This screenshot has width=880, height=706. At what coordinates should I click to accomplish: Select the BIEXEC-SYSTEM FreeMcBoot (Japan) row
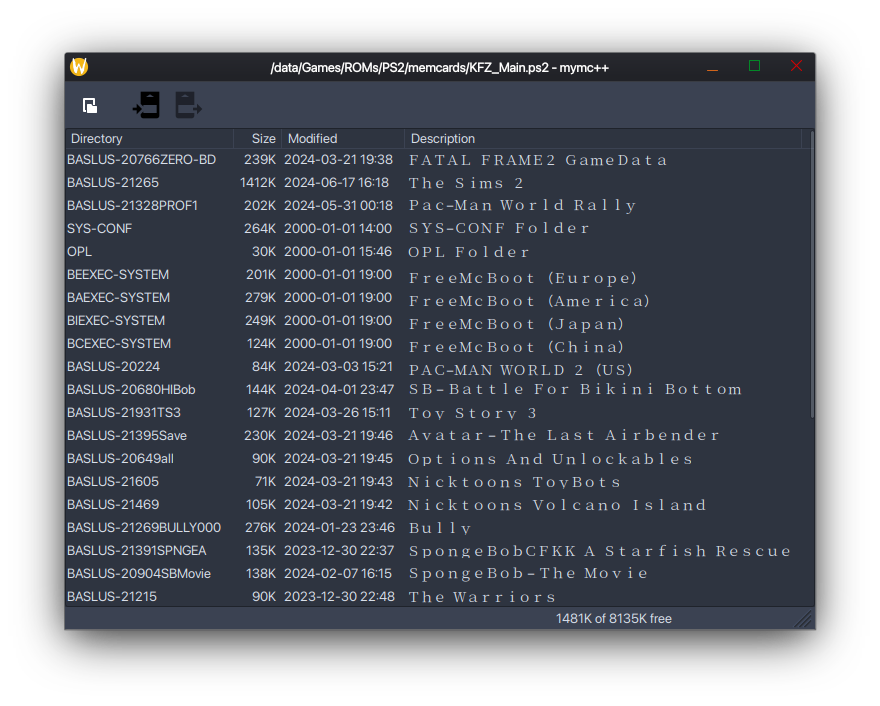tap(116, 321)
